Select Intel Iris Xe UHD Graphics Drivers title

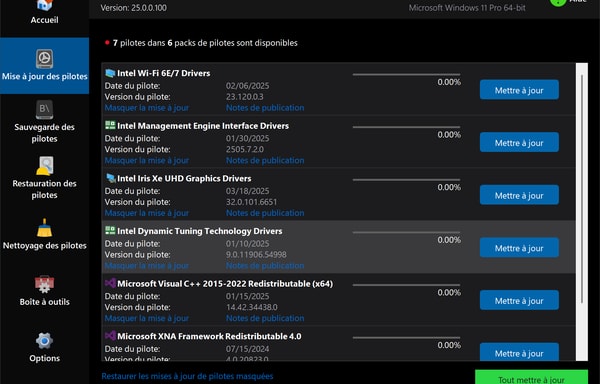click(x=184, y=178)
